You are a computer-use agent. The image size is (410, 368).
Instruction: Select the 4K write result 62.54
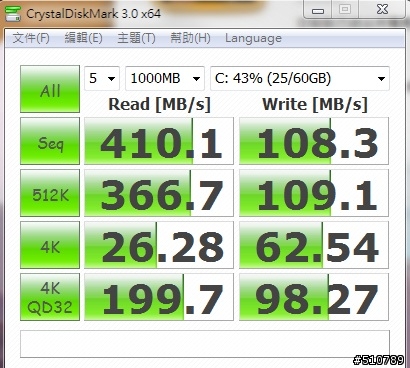pos(314,245)
